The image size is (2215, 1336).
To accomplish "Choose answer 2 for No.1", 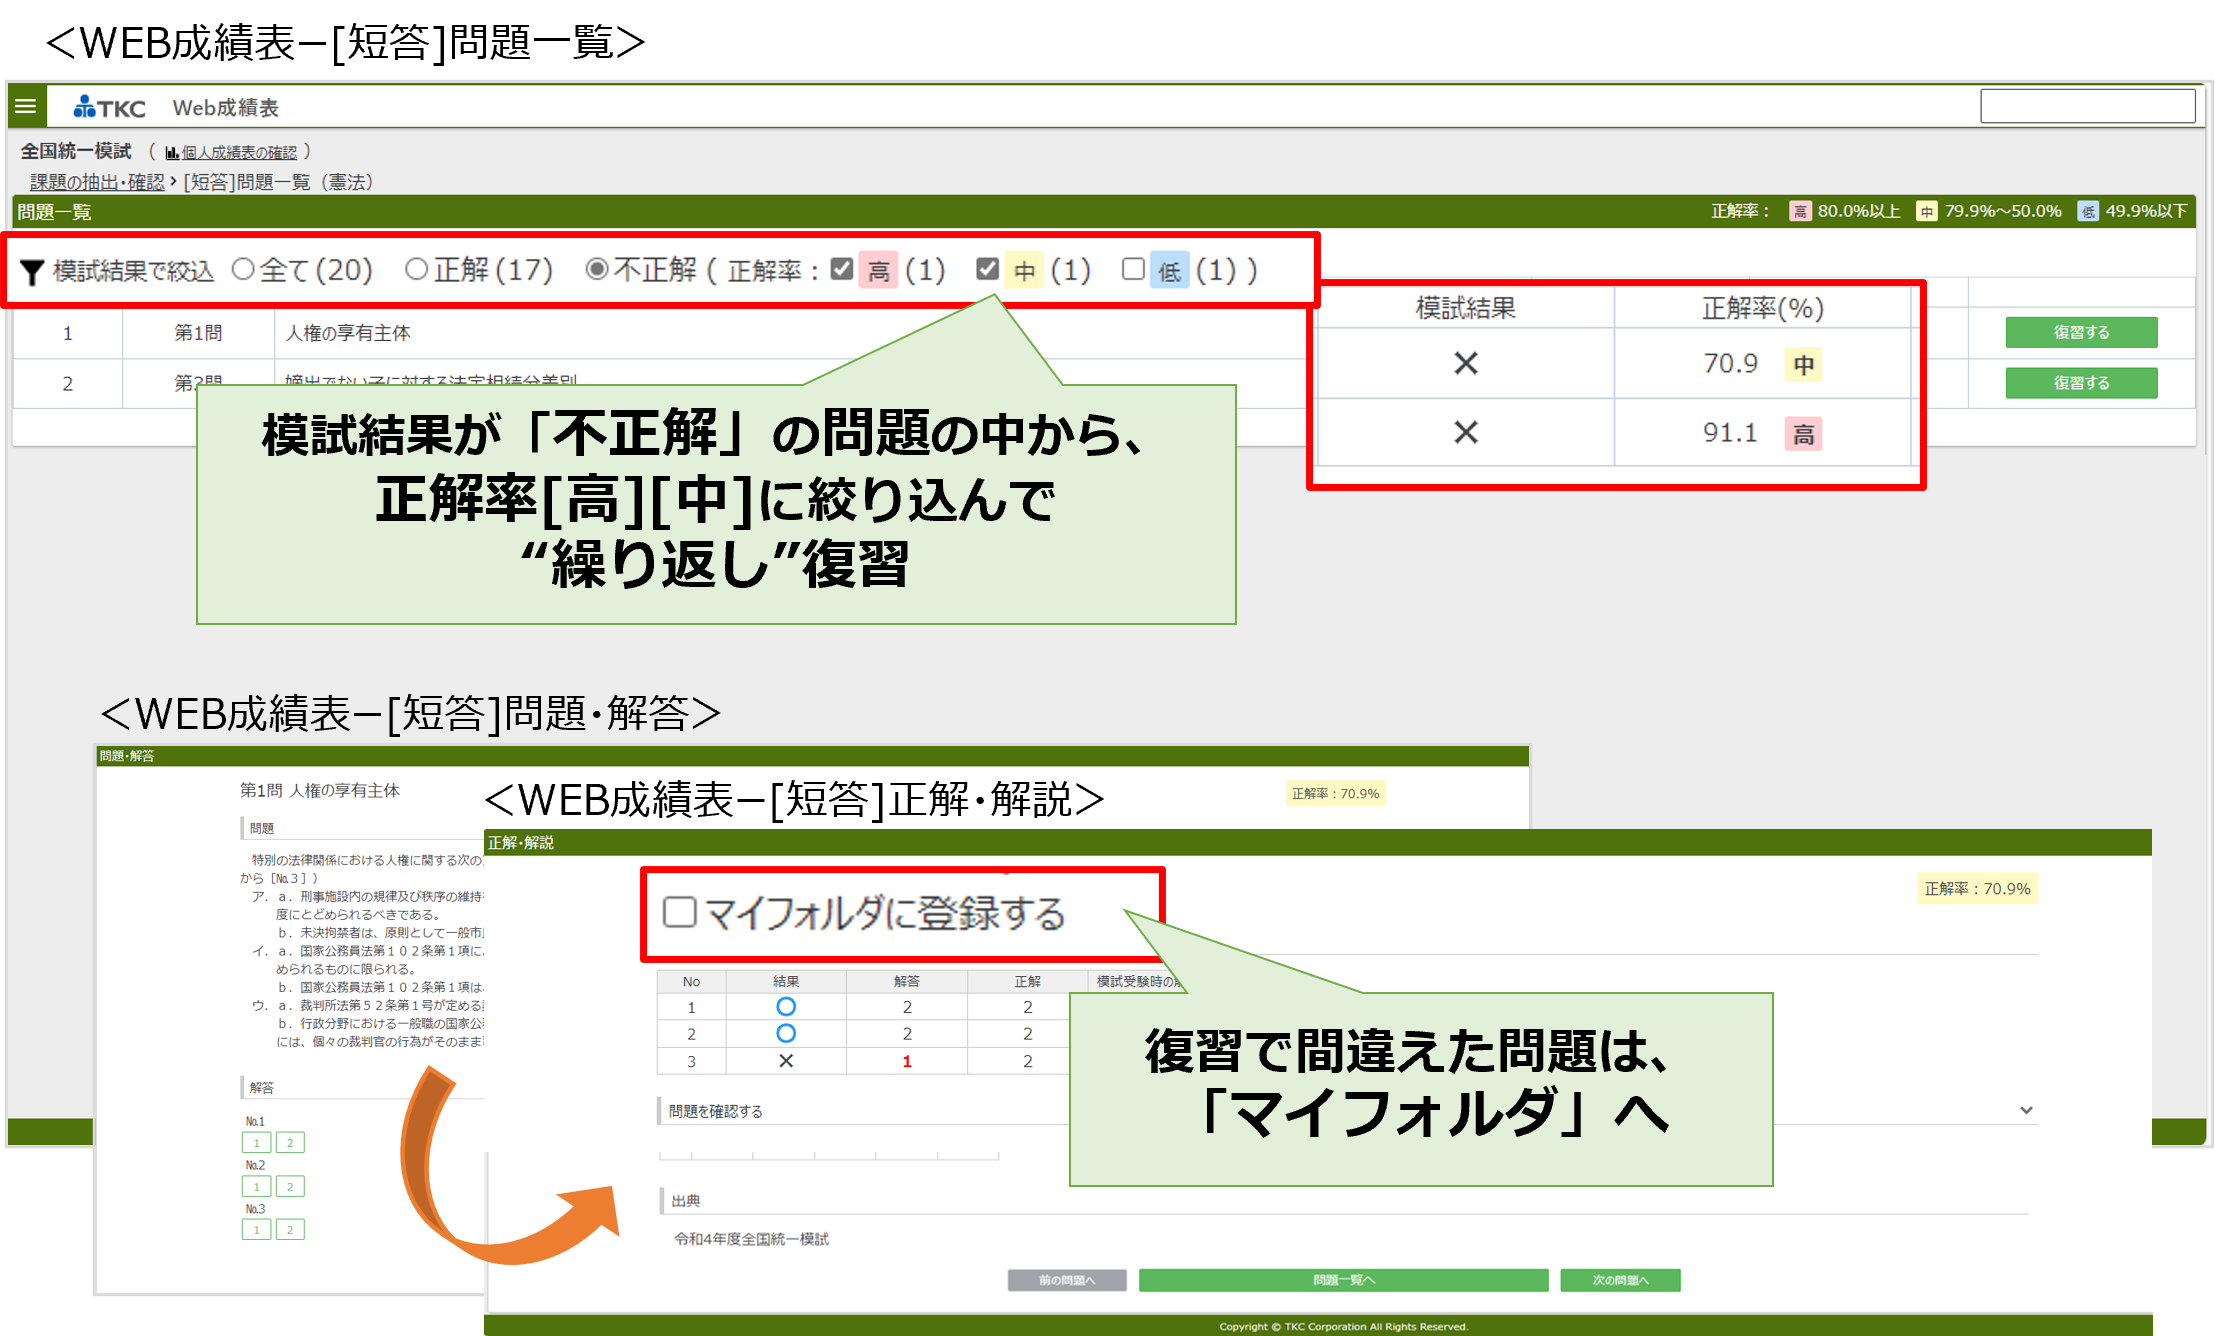I will 290,1142.
